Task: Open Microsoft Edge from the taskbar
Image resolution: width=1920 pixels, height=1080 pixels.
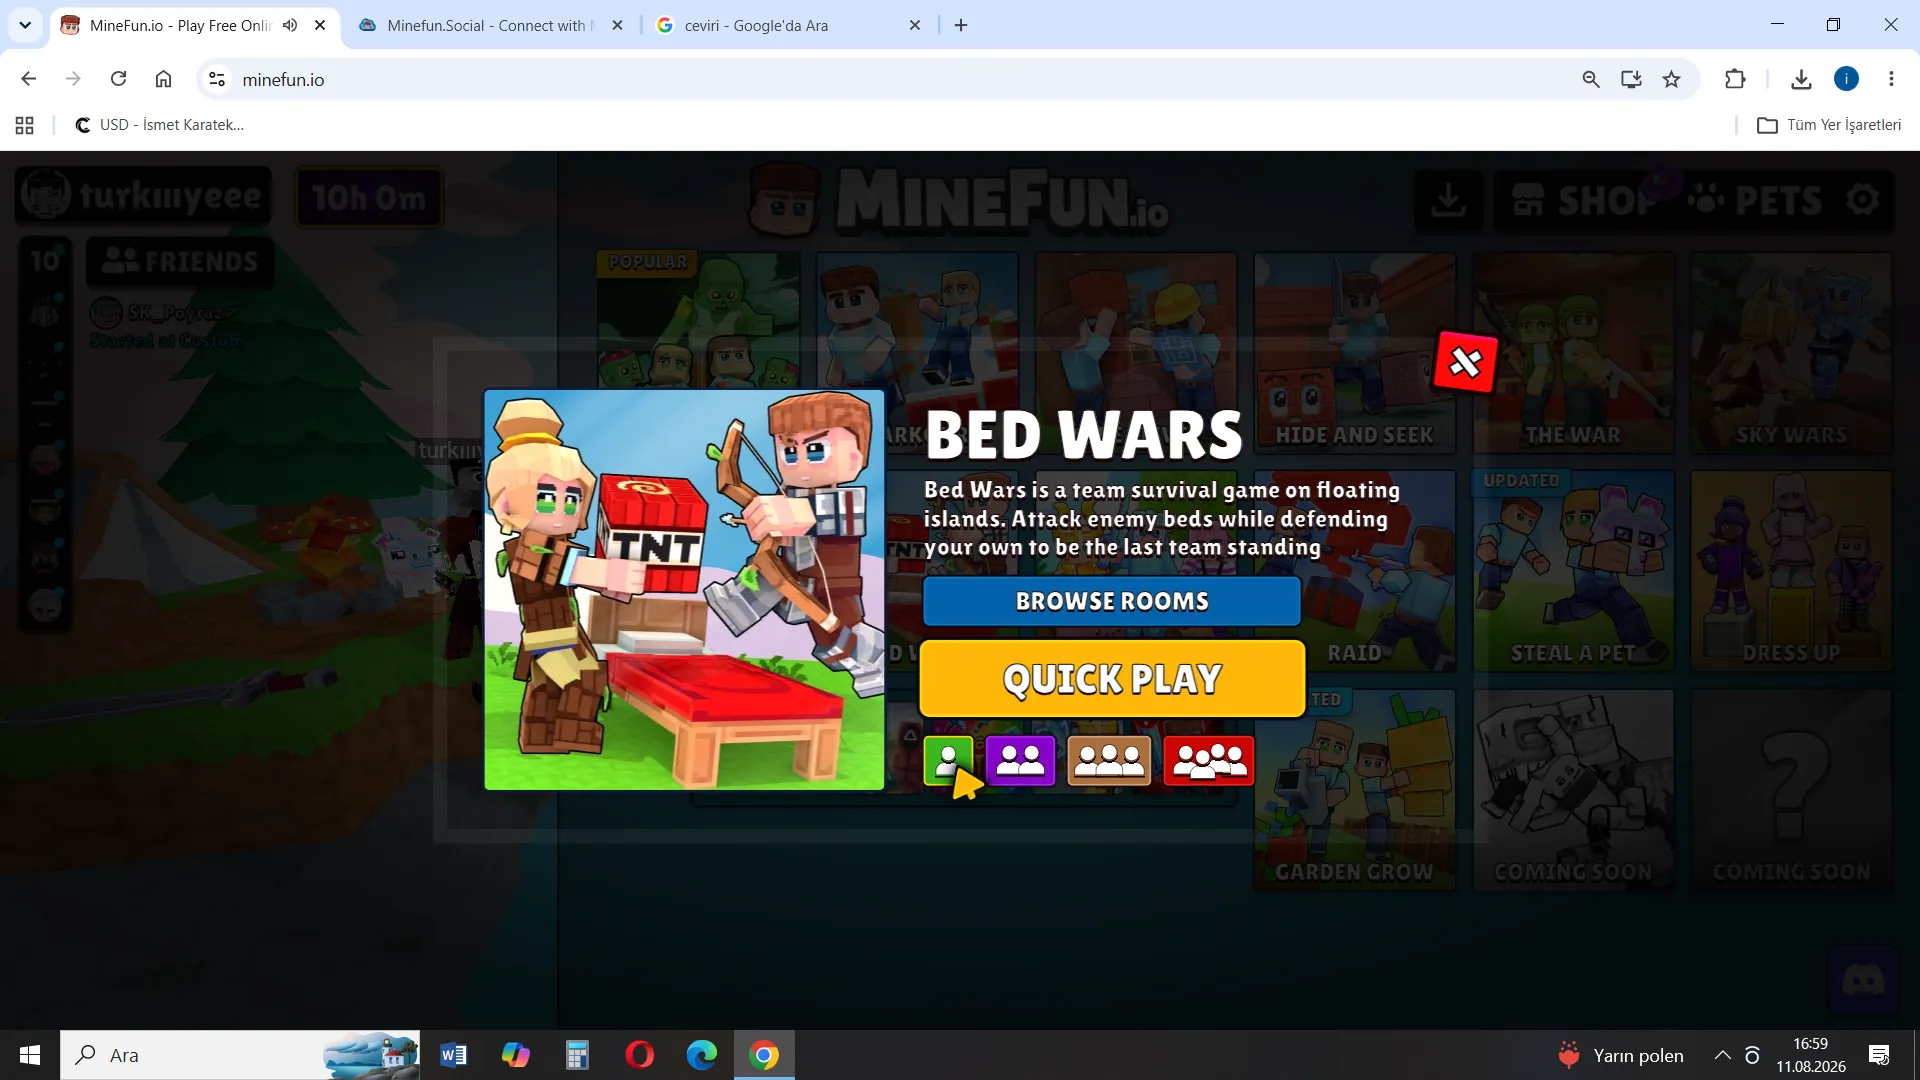Action: (702, 1055)
